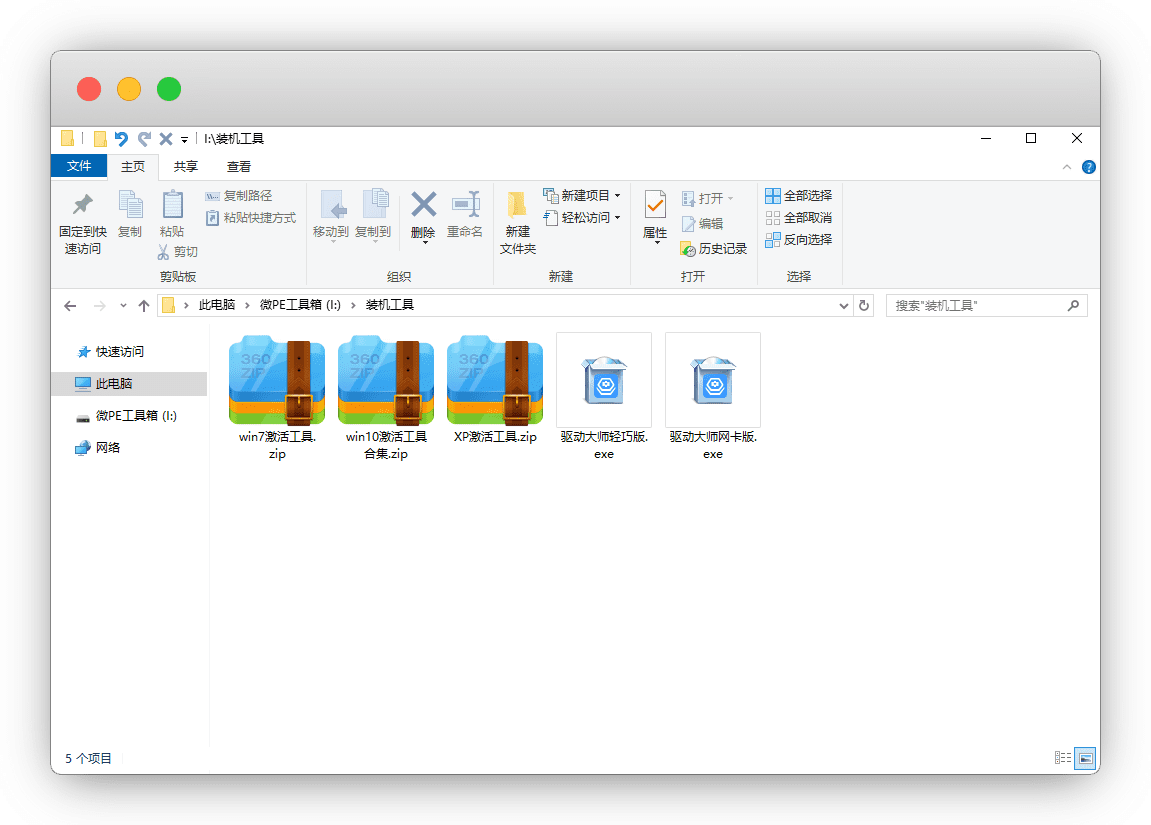Click the Select All (全部选择) icon
Viewport: 1151px width, 825px height.
tap(773, 196)
